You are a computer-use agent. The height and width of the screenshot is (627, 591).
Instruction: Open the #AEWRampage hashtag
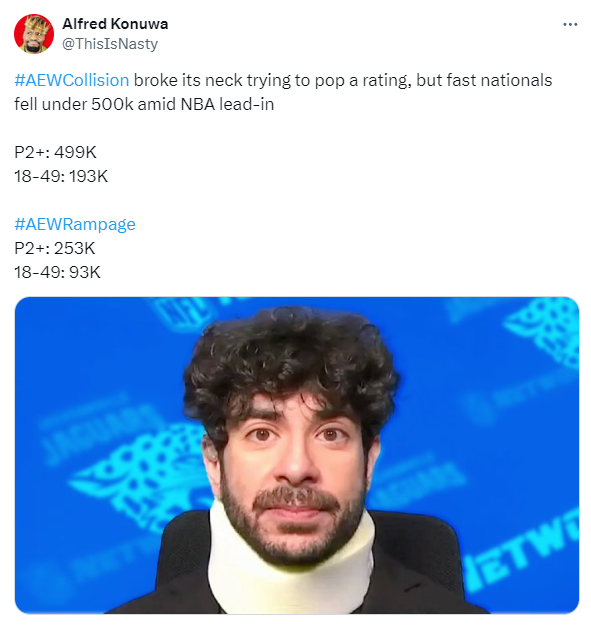pyautogui.click(x=75, y=224)
